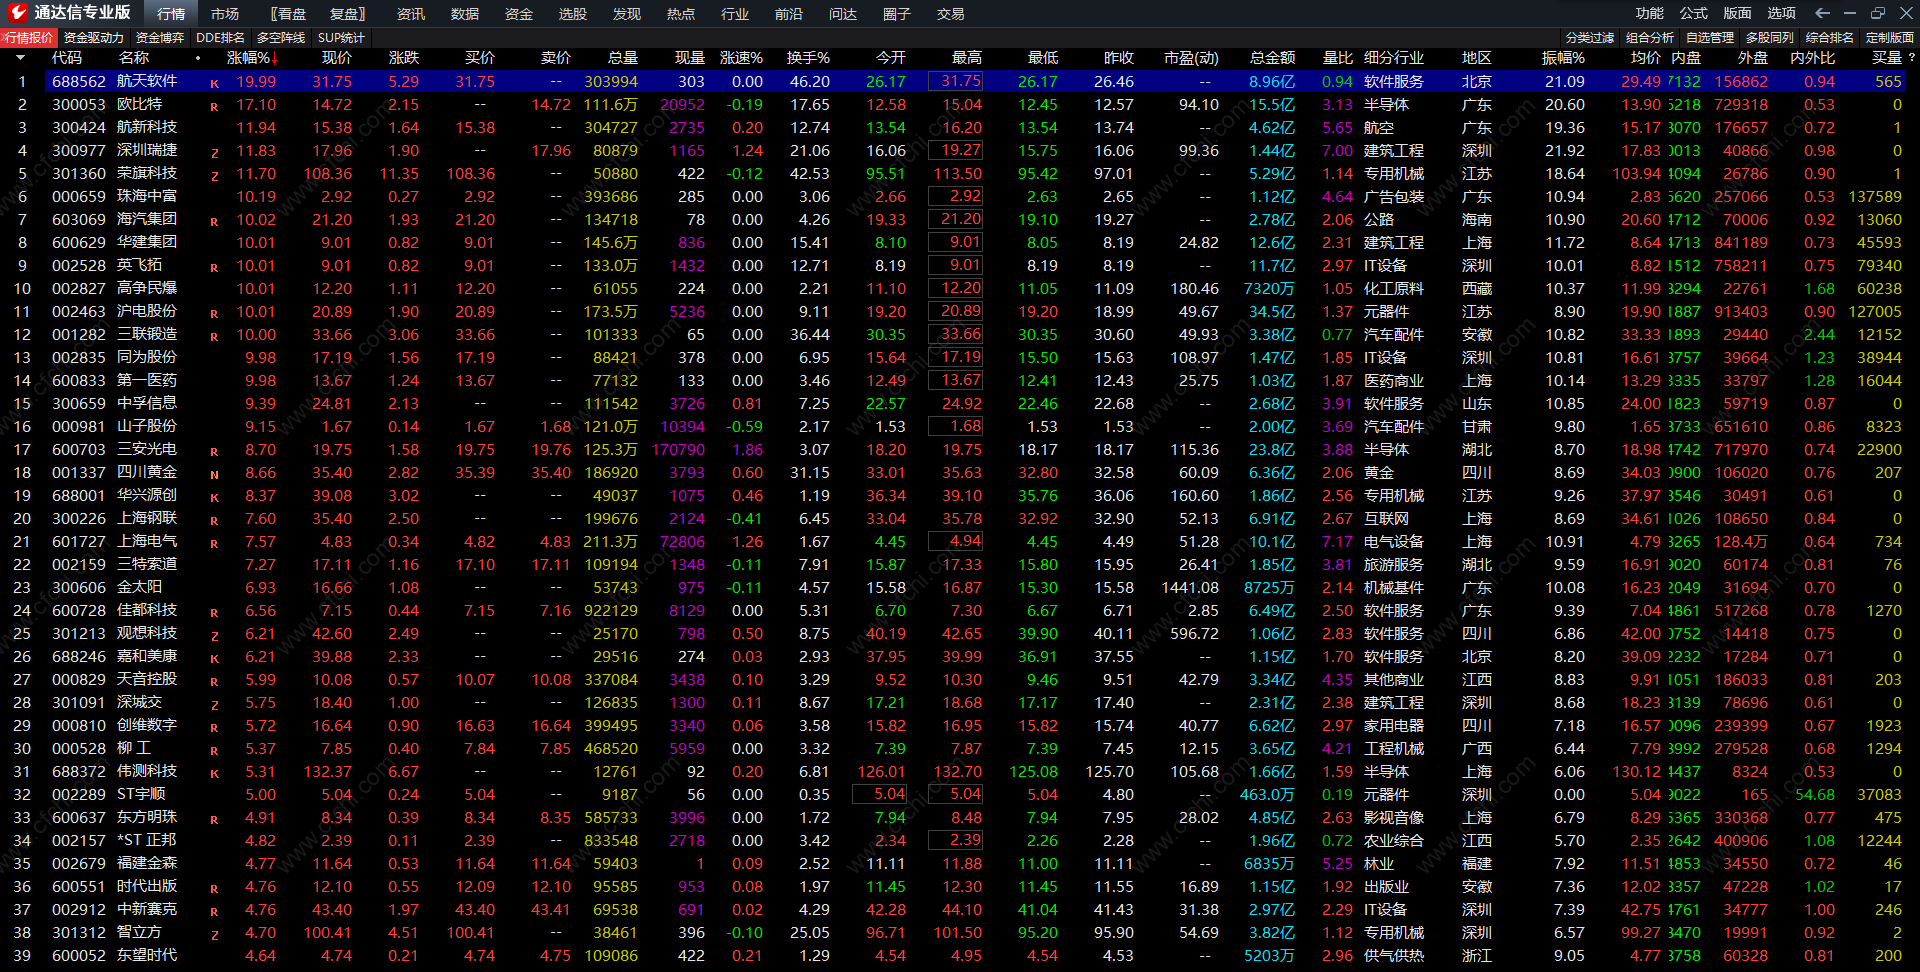Click the 分类过滤 button
This screenshot has height=972, width=1920.
point(1590,38)
